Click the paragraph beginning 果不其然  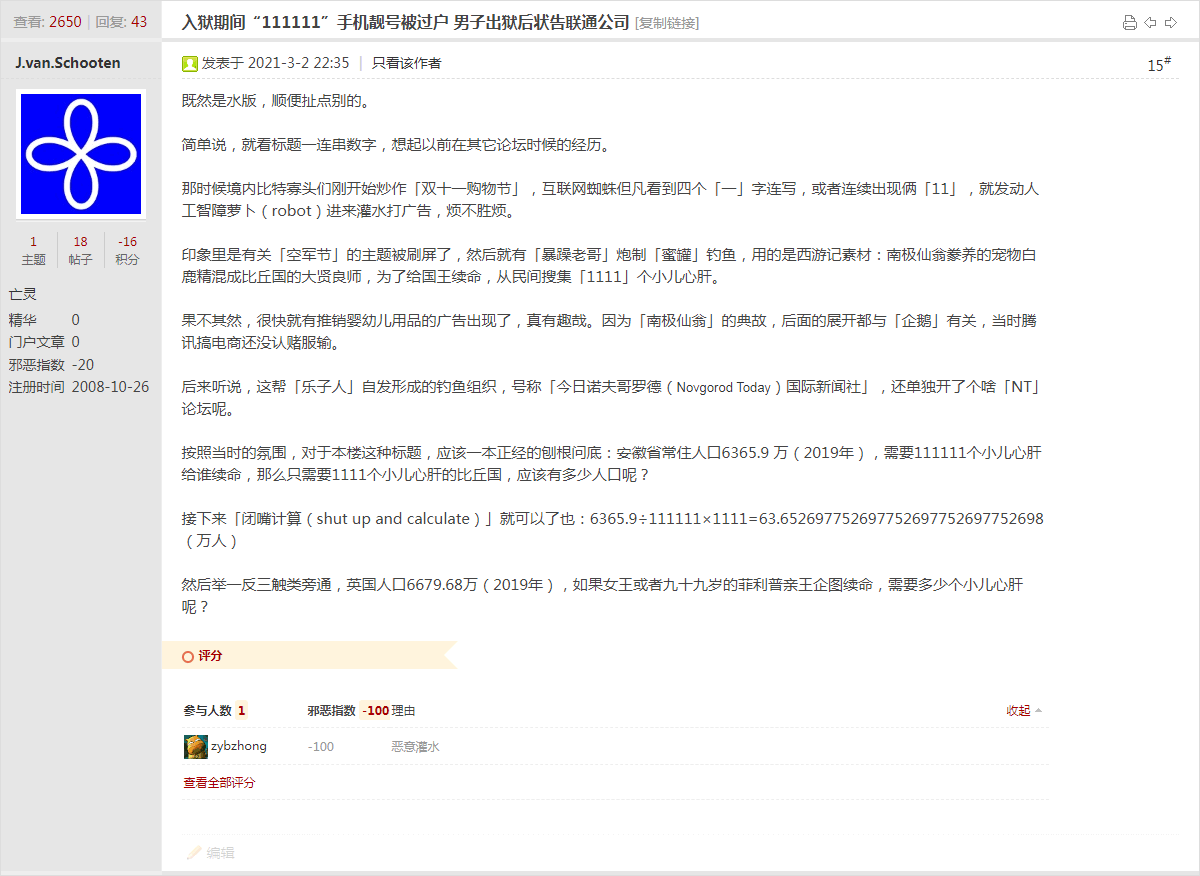(x=609, y=332)
